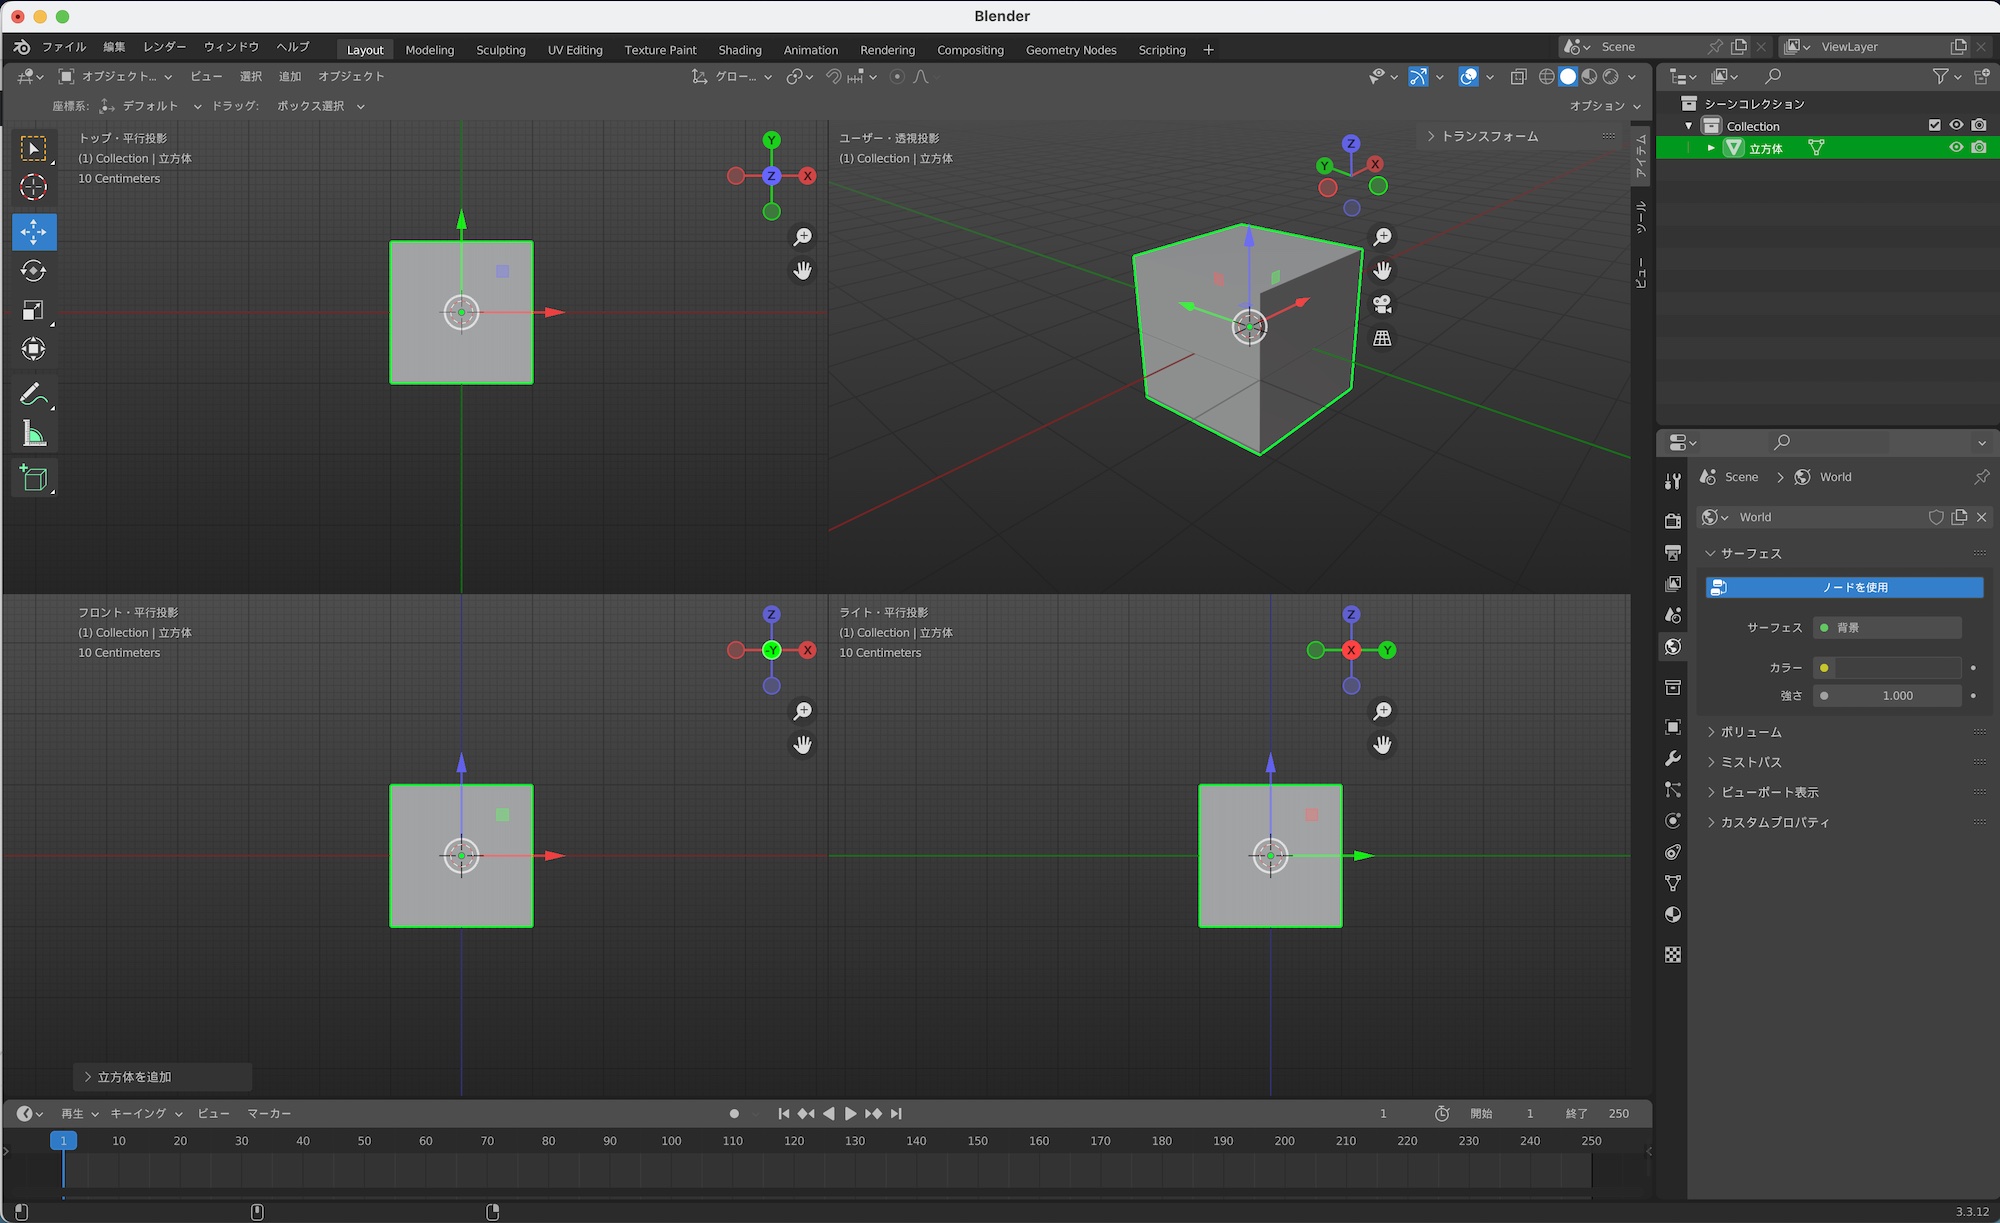Open the Modifier wrench properties tab
This screenshot has height=1223, width=2000.
(1673, 759)
